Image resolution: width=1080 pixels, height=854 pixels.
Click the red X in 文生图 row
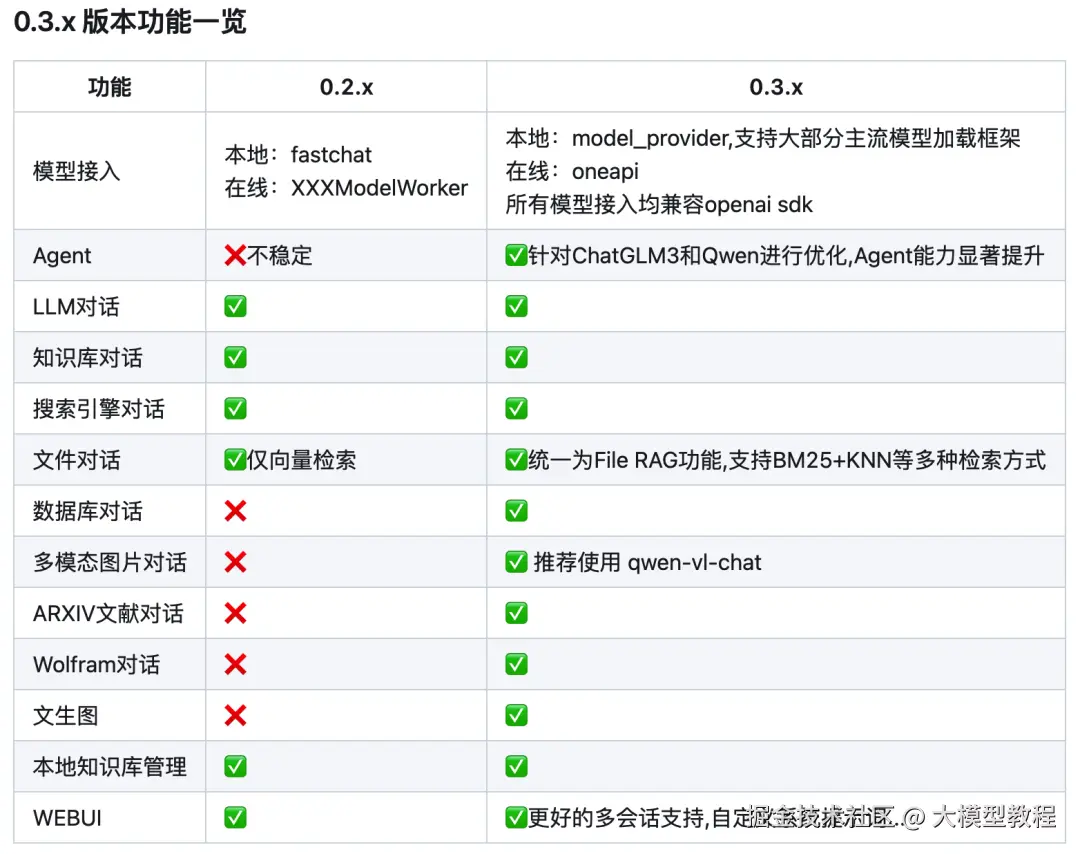click(235, 716)
